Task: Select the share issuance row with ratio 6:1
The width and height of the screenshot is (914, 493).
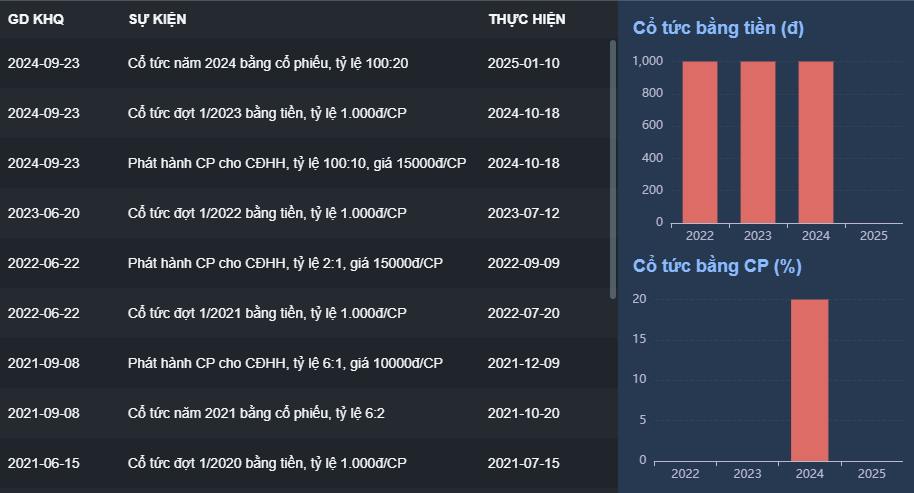Action: tap(285, 363)
